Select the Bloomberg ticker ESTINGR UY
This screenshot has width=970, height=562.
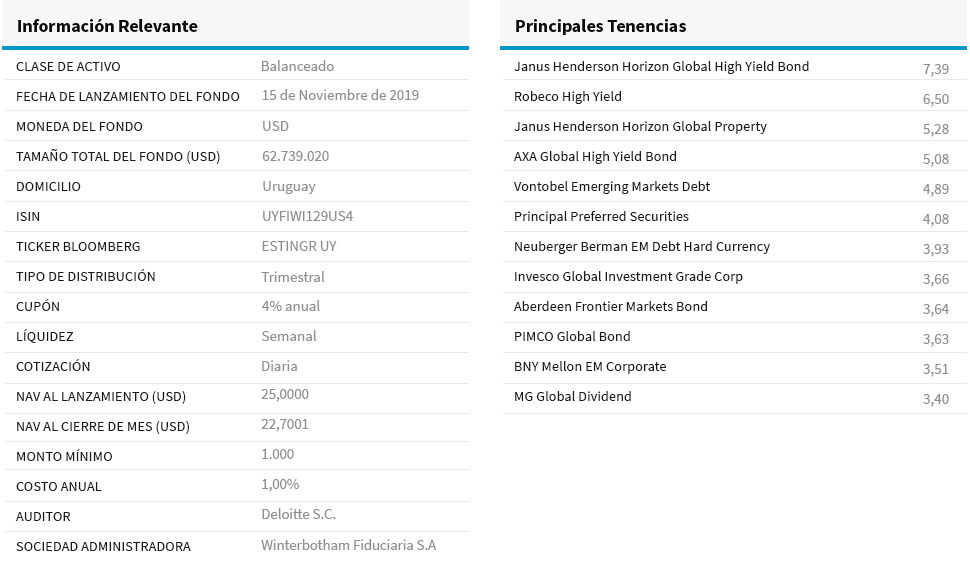[x=300, y=246]
